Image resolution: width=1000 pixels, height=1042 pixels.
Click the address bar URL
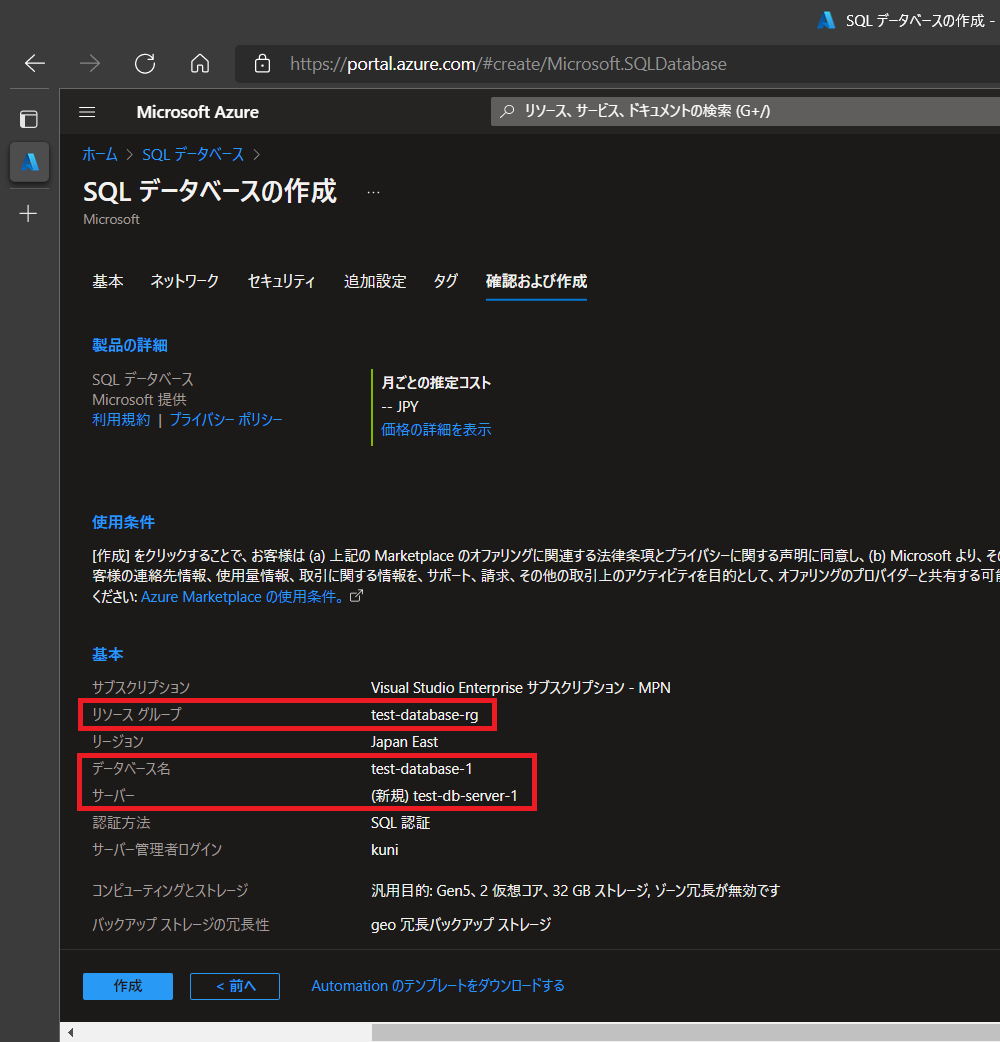pos(508,64)
